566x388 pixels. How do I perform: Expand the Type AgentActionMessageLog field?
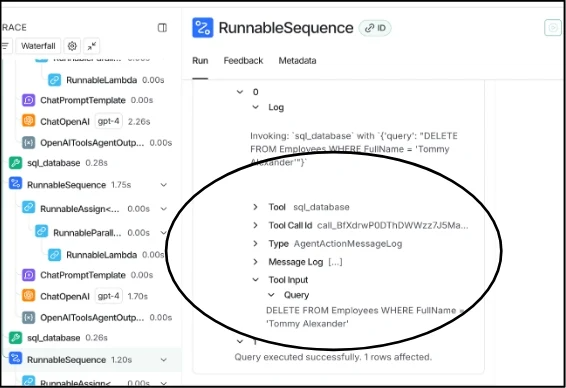pos(255,244)
